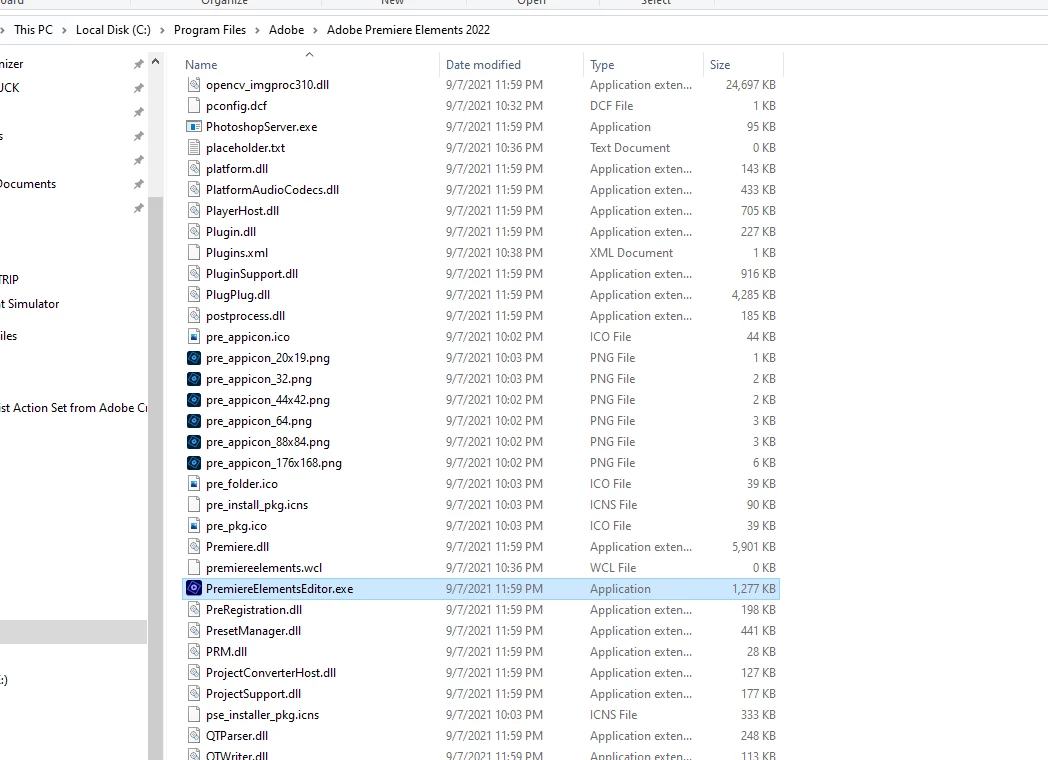Select file name Plugin.dll
The width and height of the screenshot is (1048, 760).
(x=231, y=231)
